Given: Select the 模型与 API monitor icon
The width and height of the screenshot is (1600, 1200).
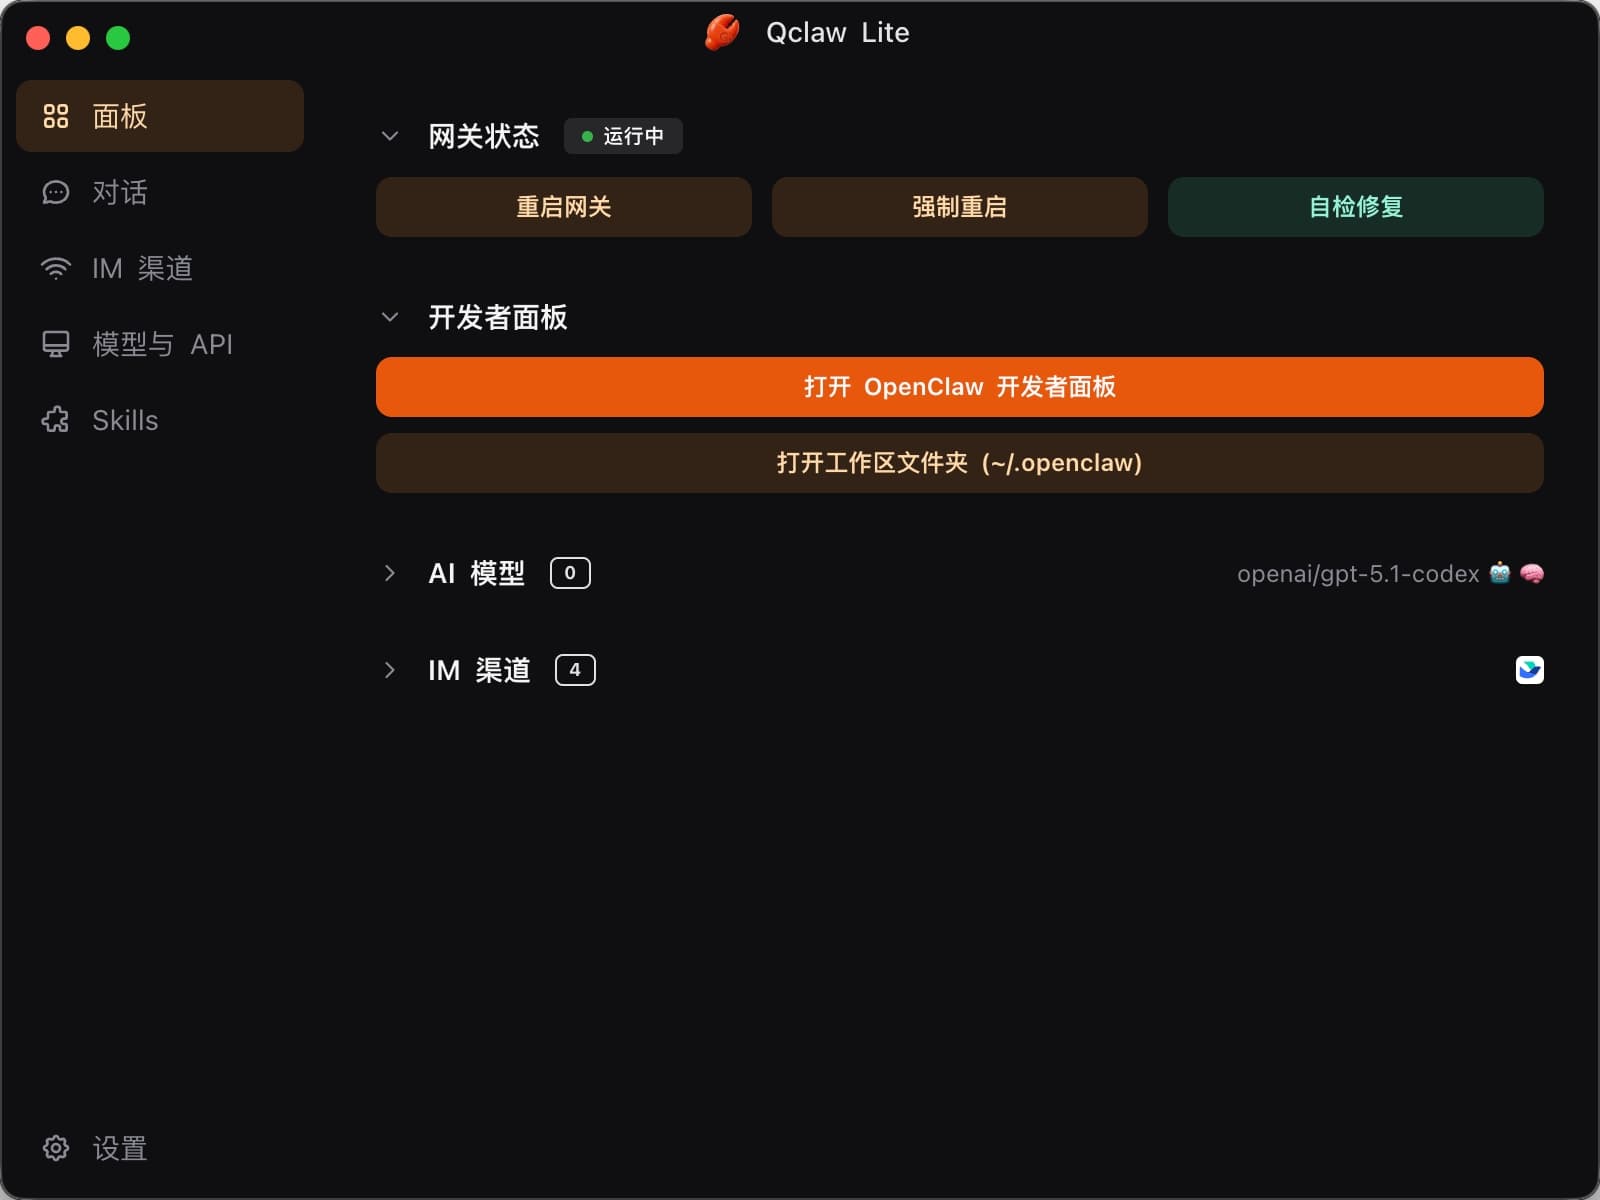Looking at the screenshot, I should 55,343.
